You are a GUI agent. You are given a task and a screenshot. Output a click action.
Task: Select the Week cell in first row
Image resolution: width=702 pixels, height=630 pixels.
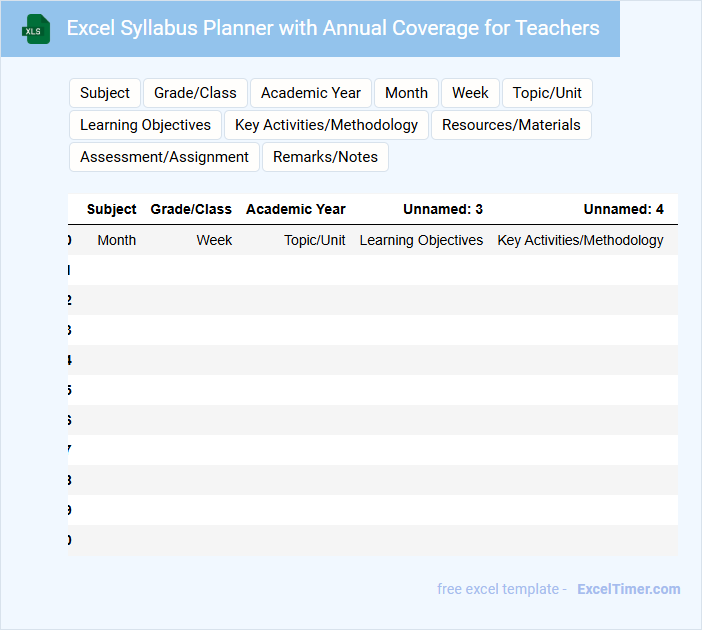tap(214, 240)
